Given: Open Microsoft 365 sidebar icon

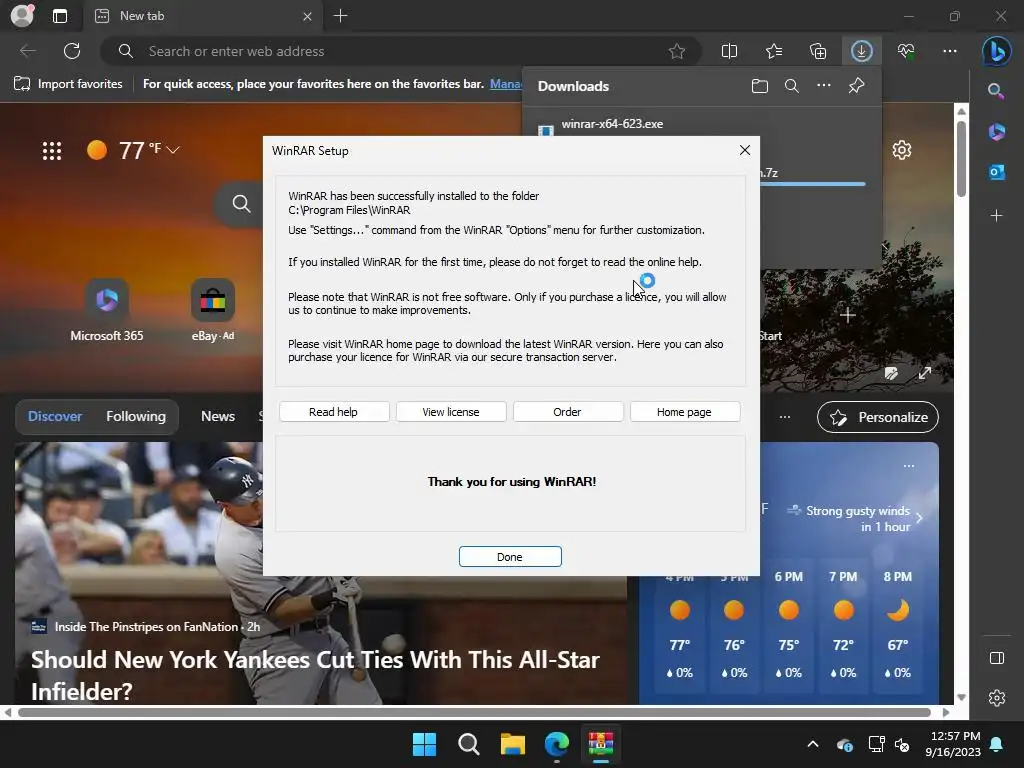Looking at the screenshot, I should coord(997,132).
